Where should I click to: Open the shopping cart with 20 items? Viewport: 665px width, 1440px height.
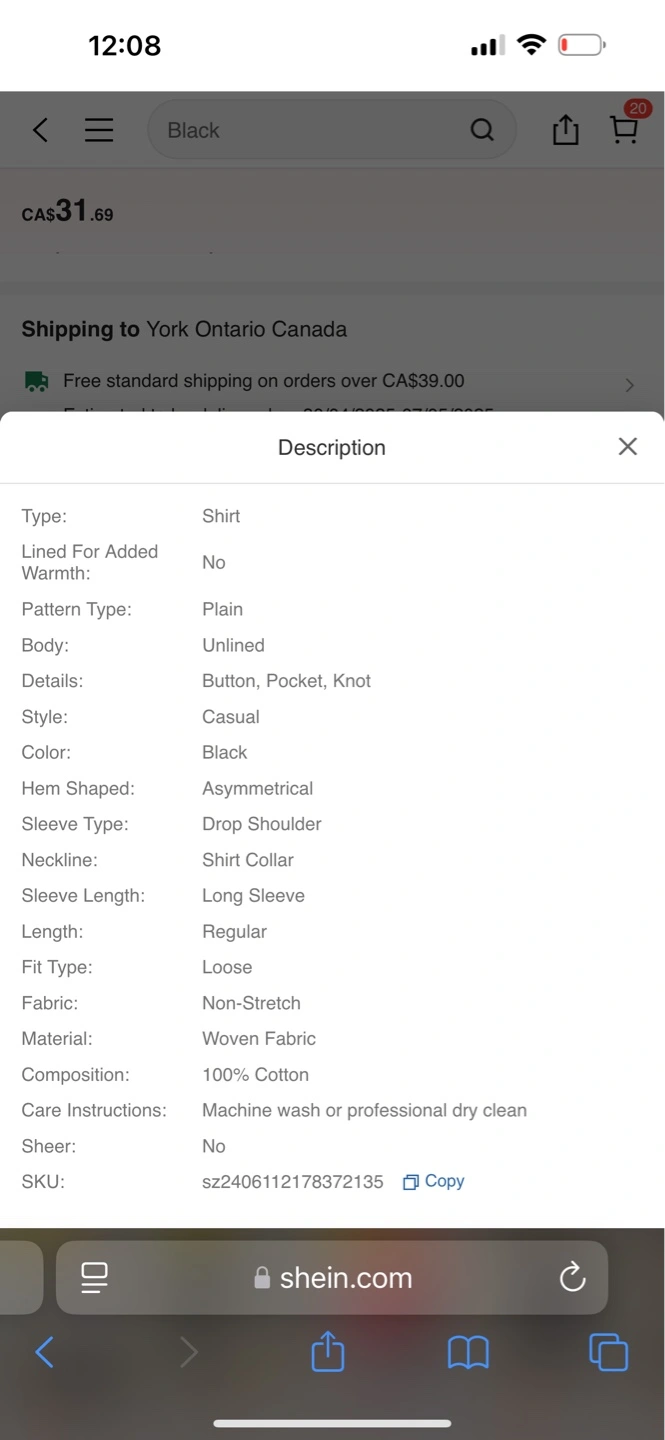(625, 128)
